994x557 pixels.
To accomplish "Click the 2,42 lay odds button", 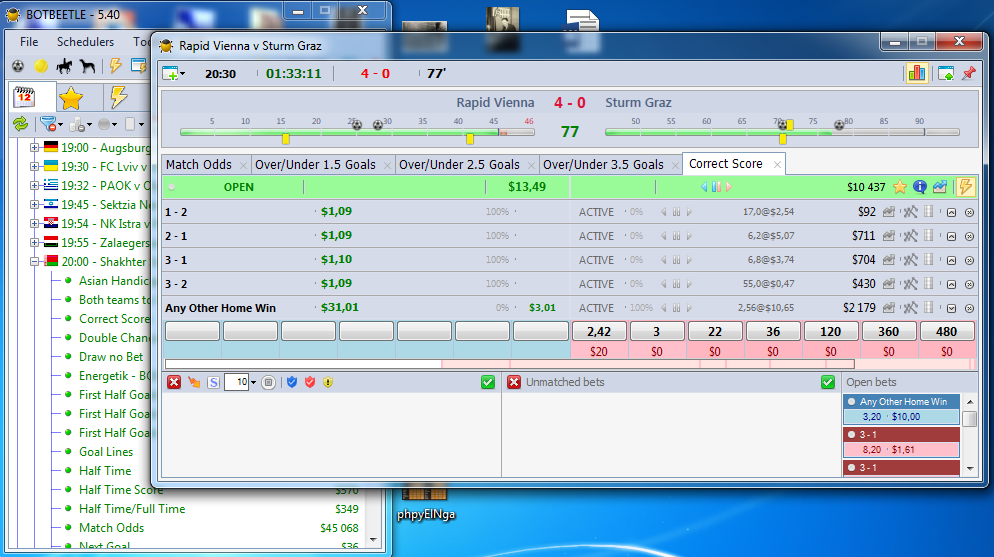I will pos(599,331).
